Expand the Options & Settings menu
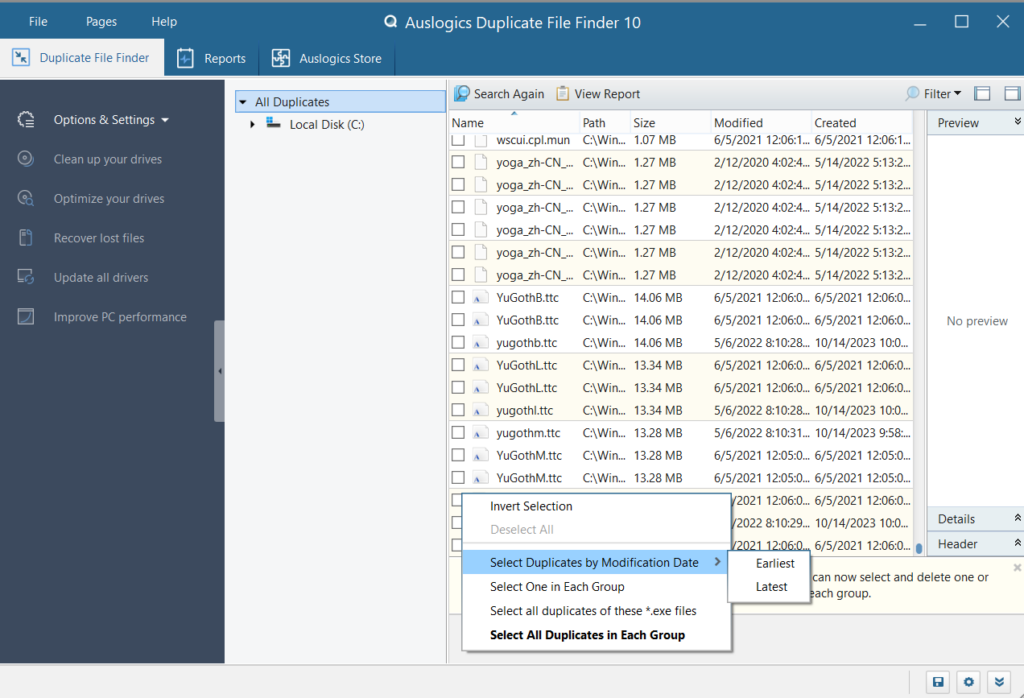Image resolution: width=1024 pixels, height=698 pixels. (110, 120)
